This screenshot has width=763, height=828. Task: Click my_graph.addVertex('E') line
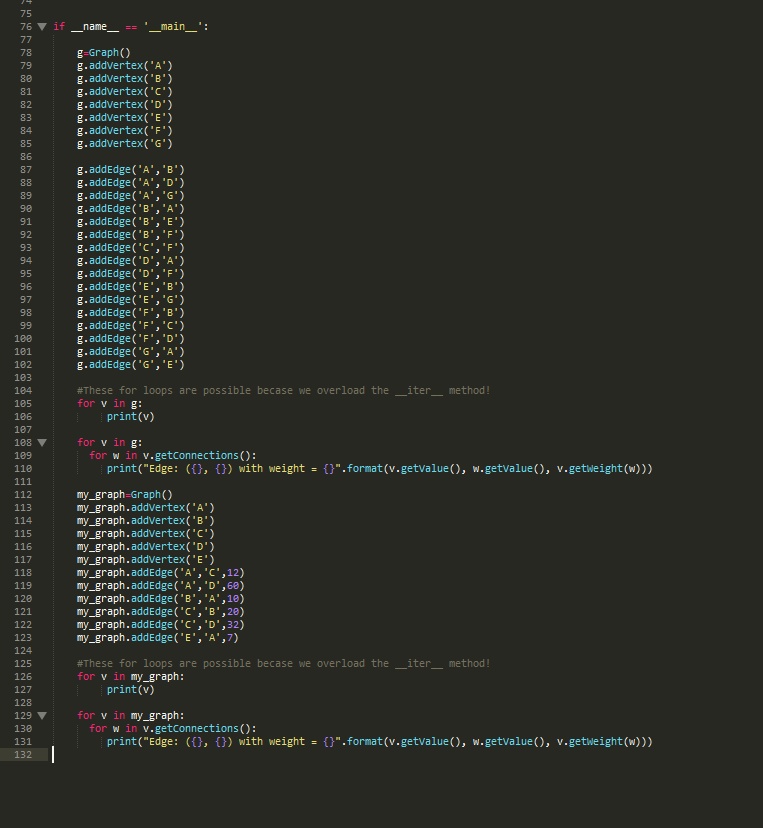point(146,560)
